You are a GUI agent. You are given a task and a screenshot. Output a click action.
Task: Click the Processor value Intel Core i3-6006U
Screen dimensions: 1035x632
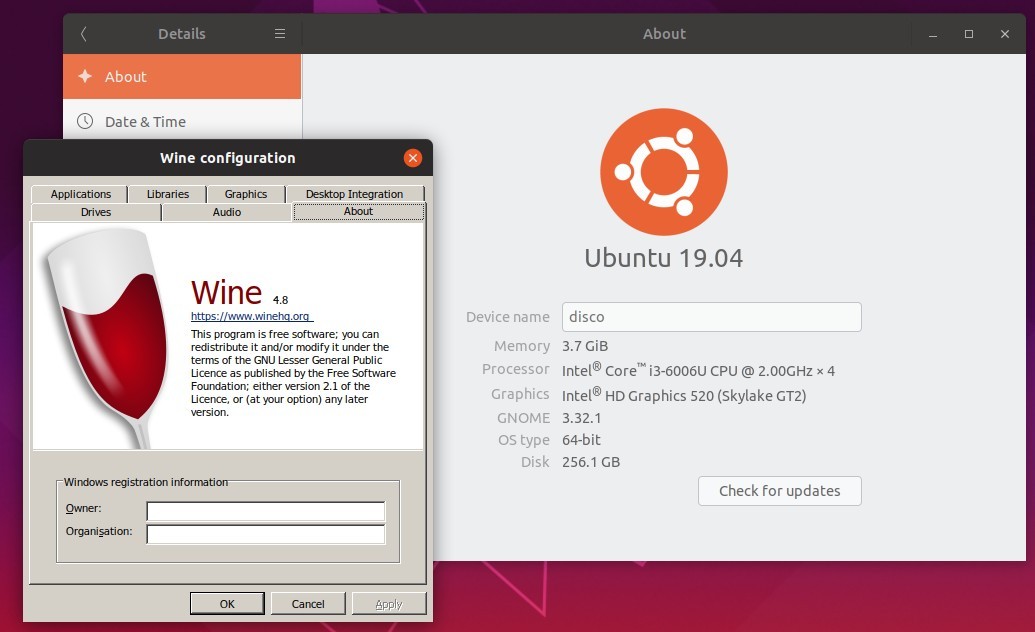(698, 370)
